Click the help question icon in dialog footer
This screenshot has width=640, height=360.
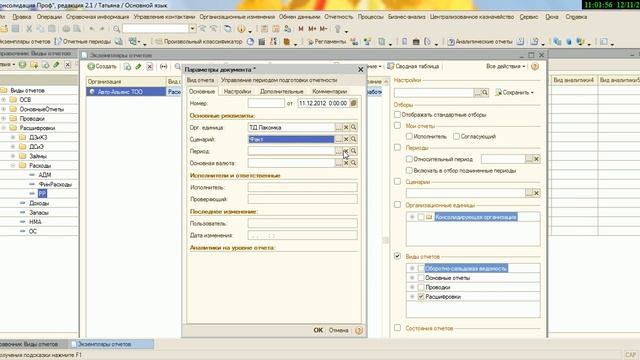tap(359, 330)
